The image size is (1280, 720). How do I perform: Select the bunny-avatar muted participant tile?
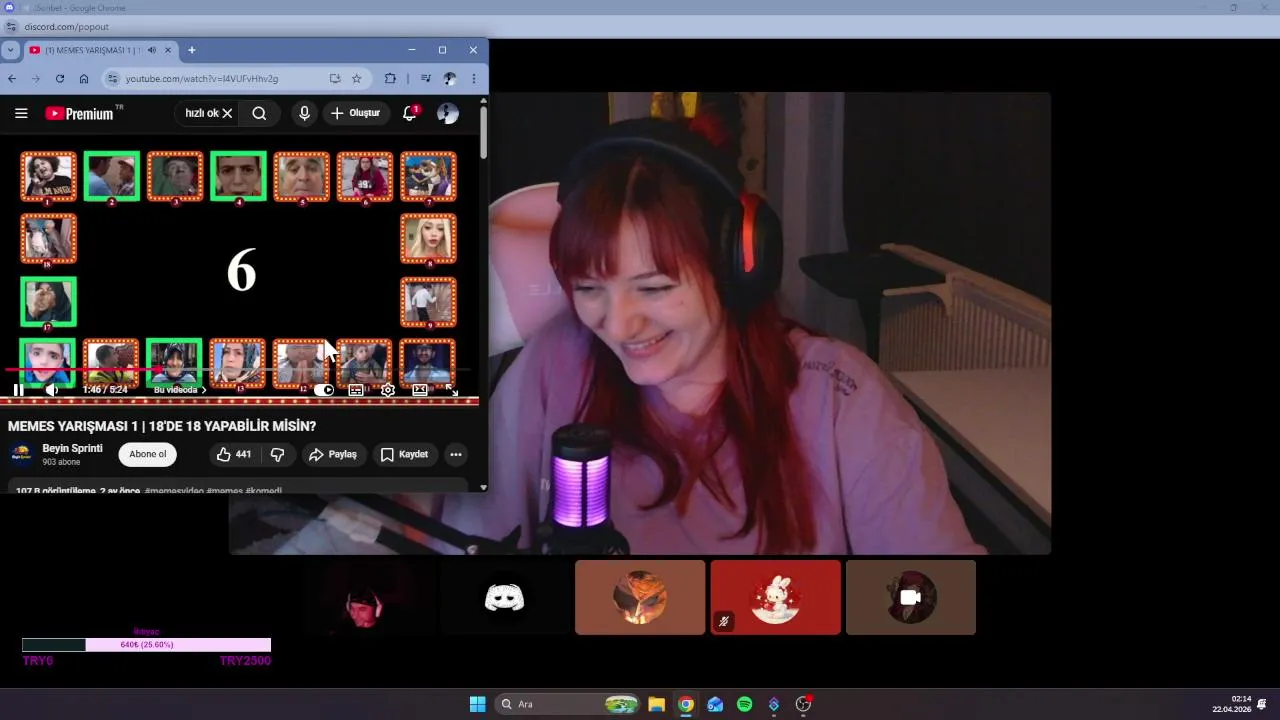(776, 597)
